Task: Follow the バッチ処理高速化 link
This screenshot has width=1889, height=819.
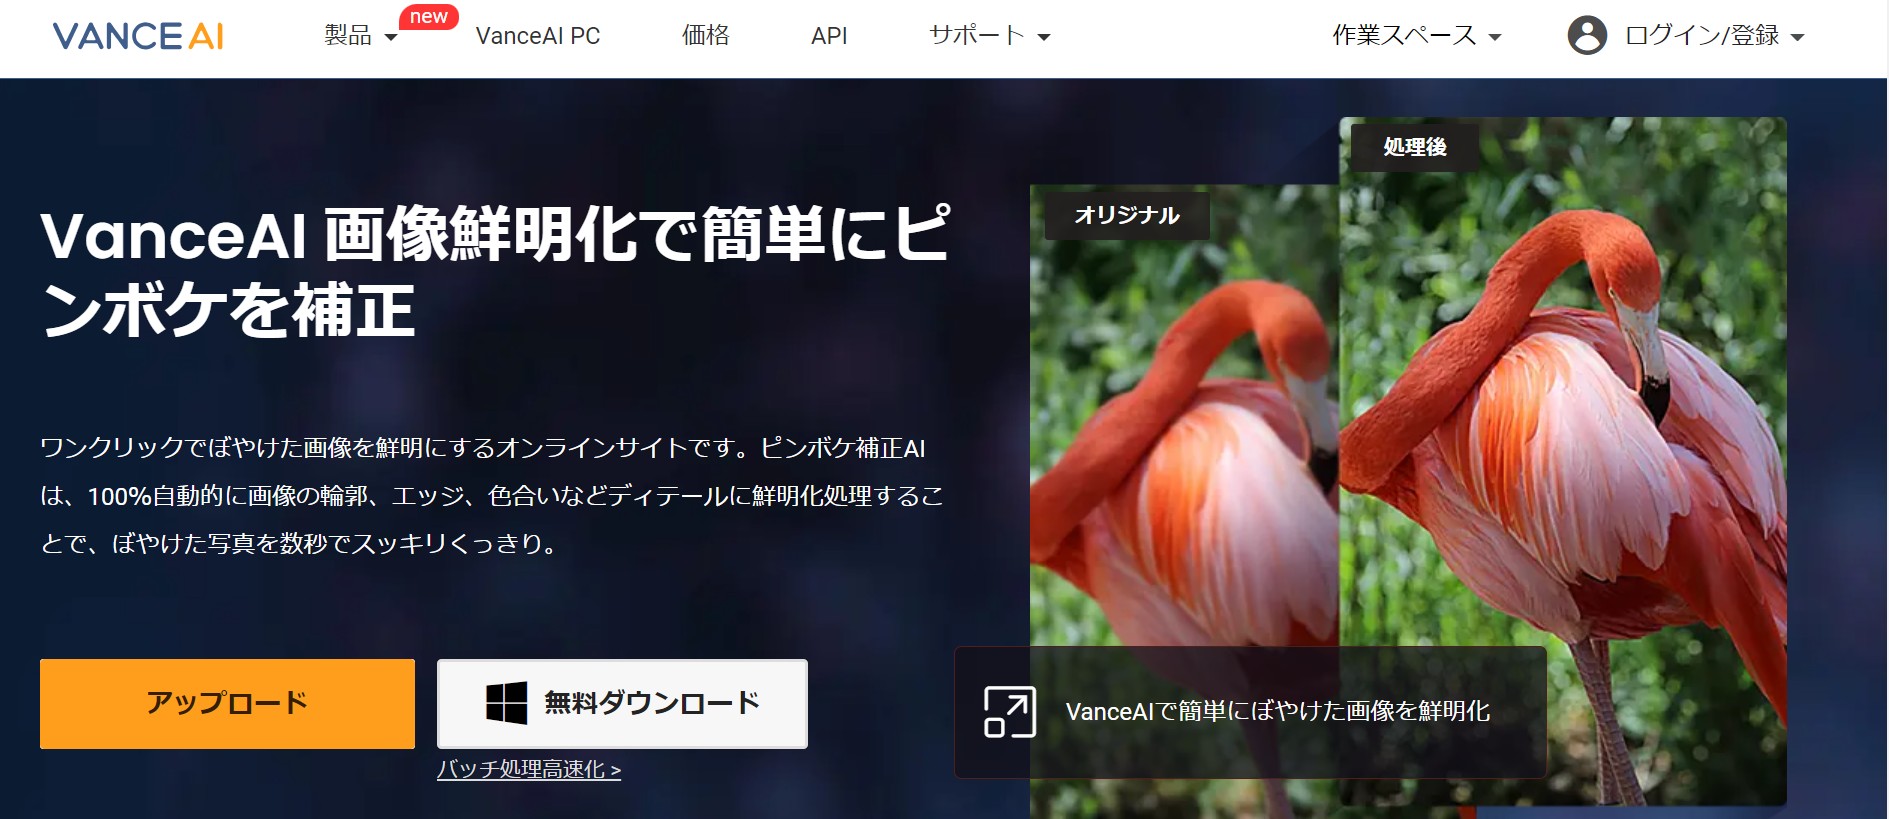Action: pyautogui.click(x=529, y=769)
